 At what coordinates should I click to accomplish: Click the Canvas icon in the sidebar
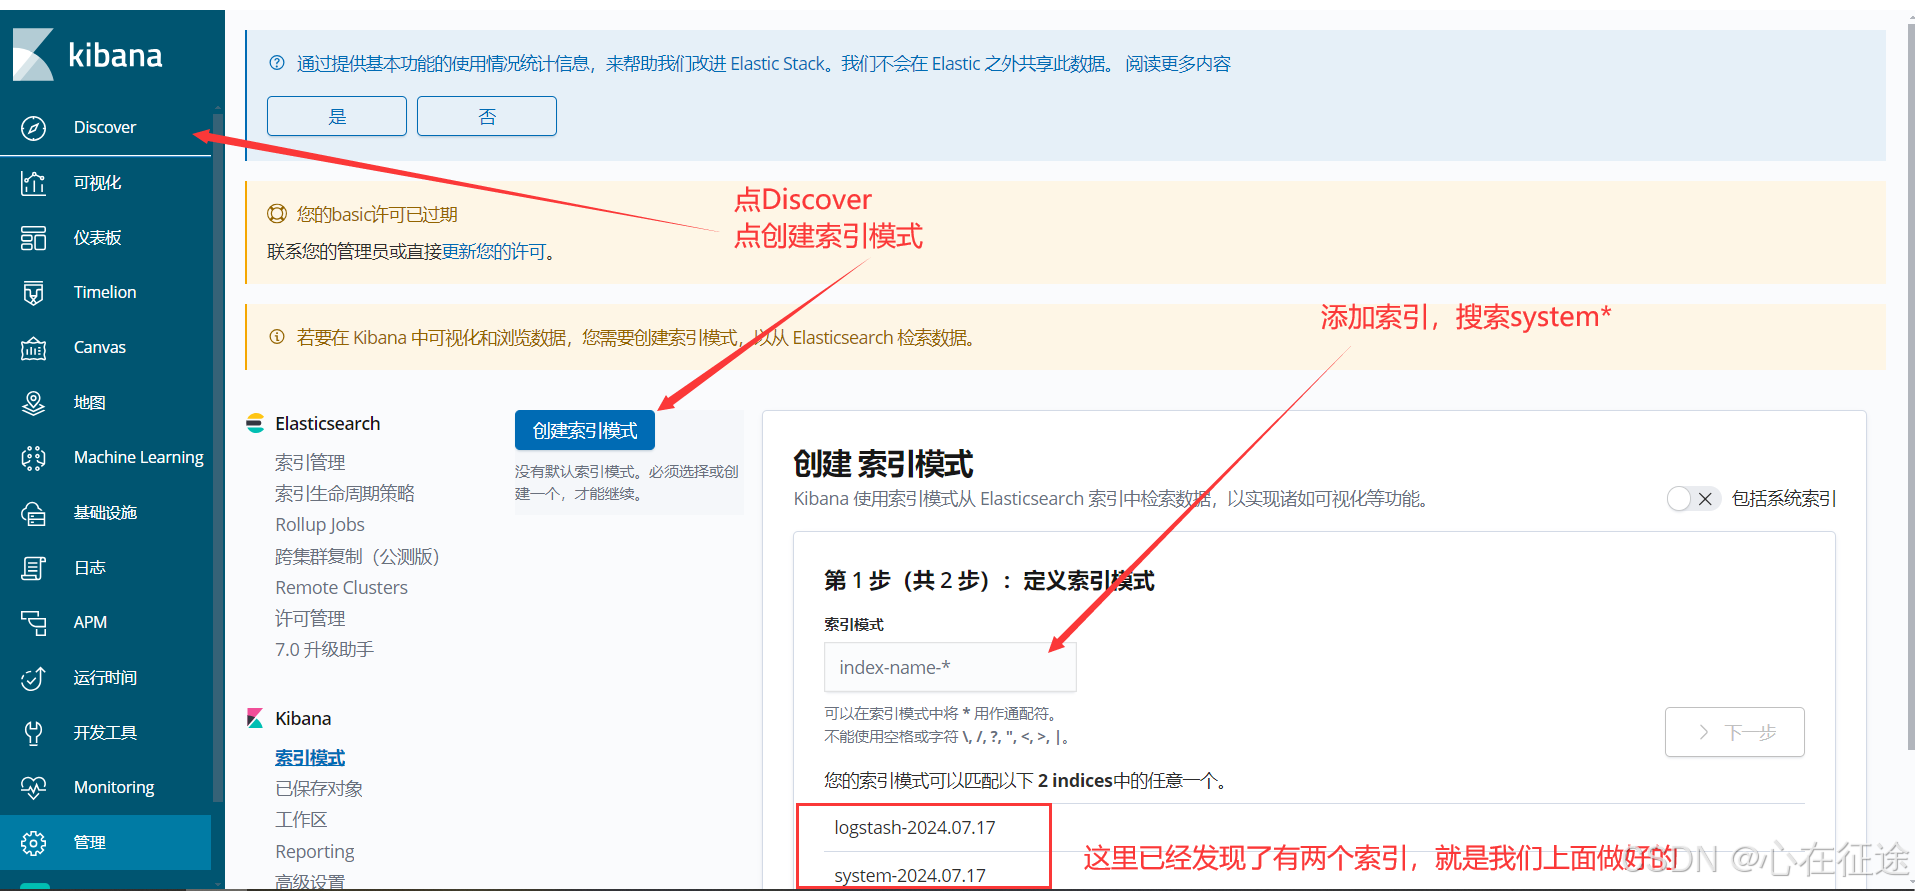33,348
